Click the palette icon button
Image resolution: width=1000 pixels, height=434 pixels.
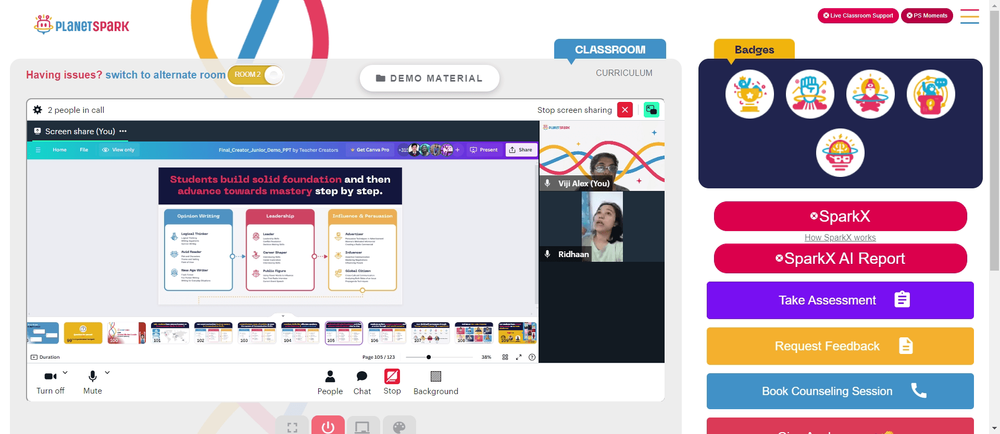399,426
